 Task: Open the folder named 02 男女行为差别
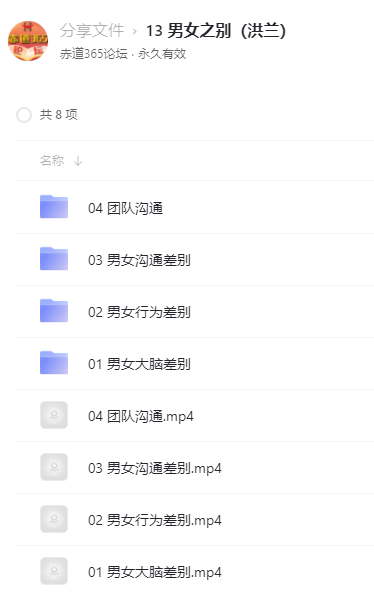coord(139,312)
